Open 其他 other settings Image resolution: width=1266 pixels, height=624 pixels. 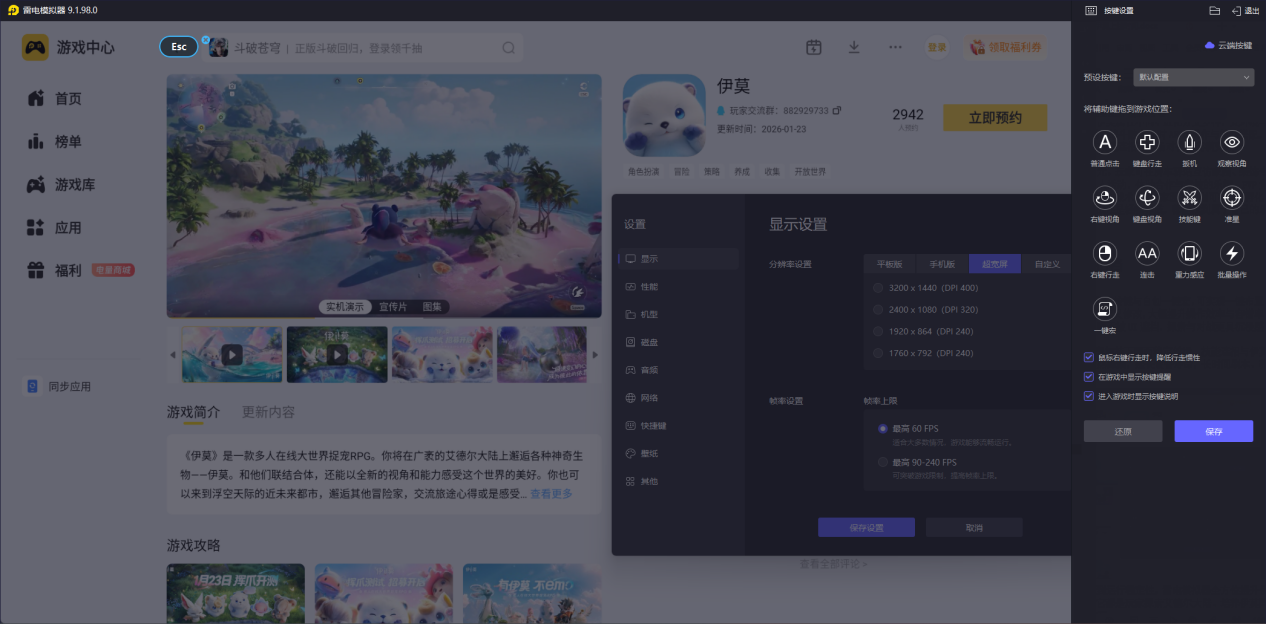tap(678, 481)
